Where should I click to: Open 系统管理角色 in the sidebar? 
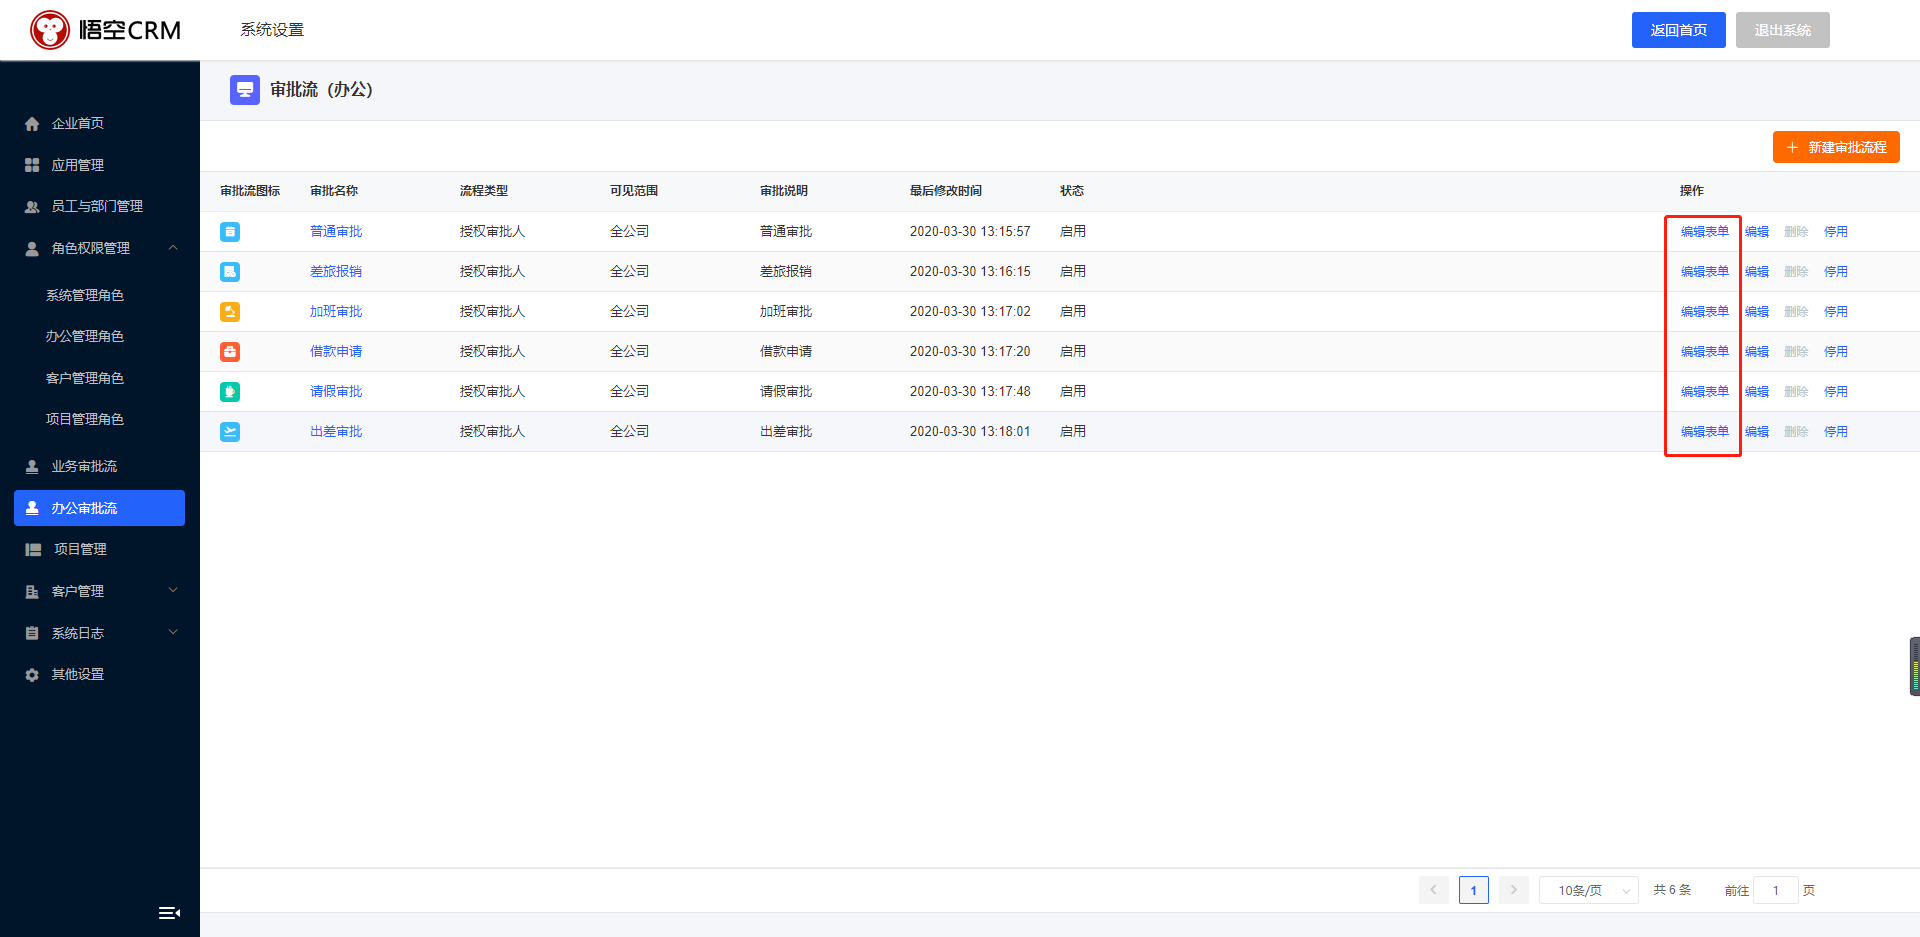pyautogui.click(x=85, y=296)
